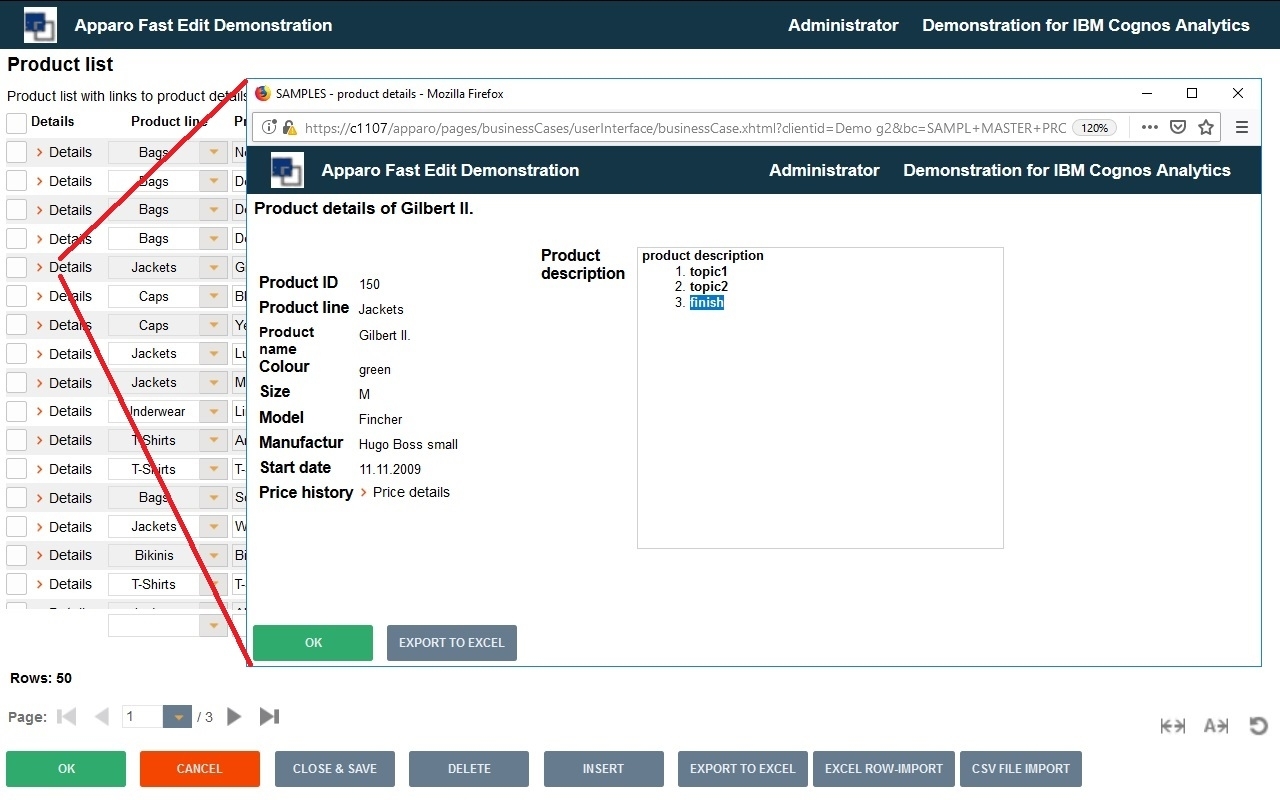
Task: Click the colour value 'green'
Action: click(x=375, y=370)
